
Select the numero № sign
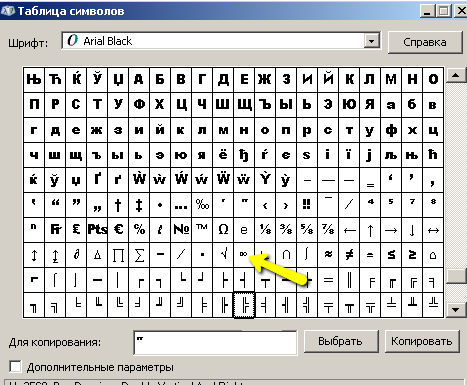click(x=181, y=230)
